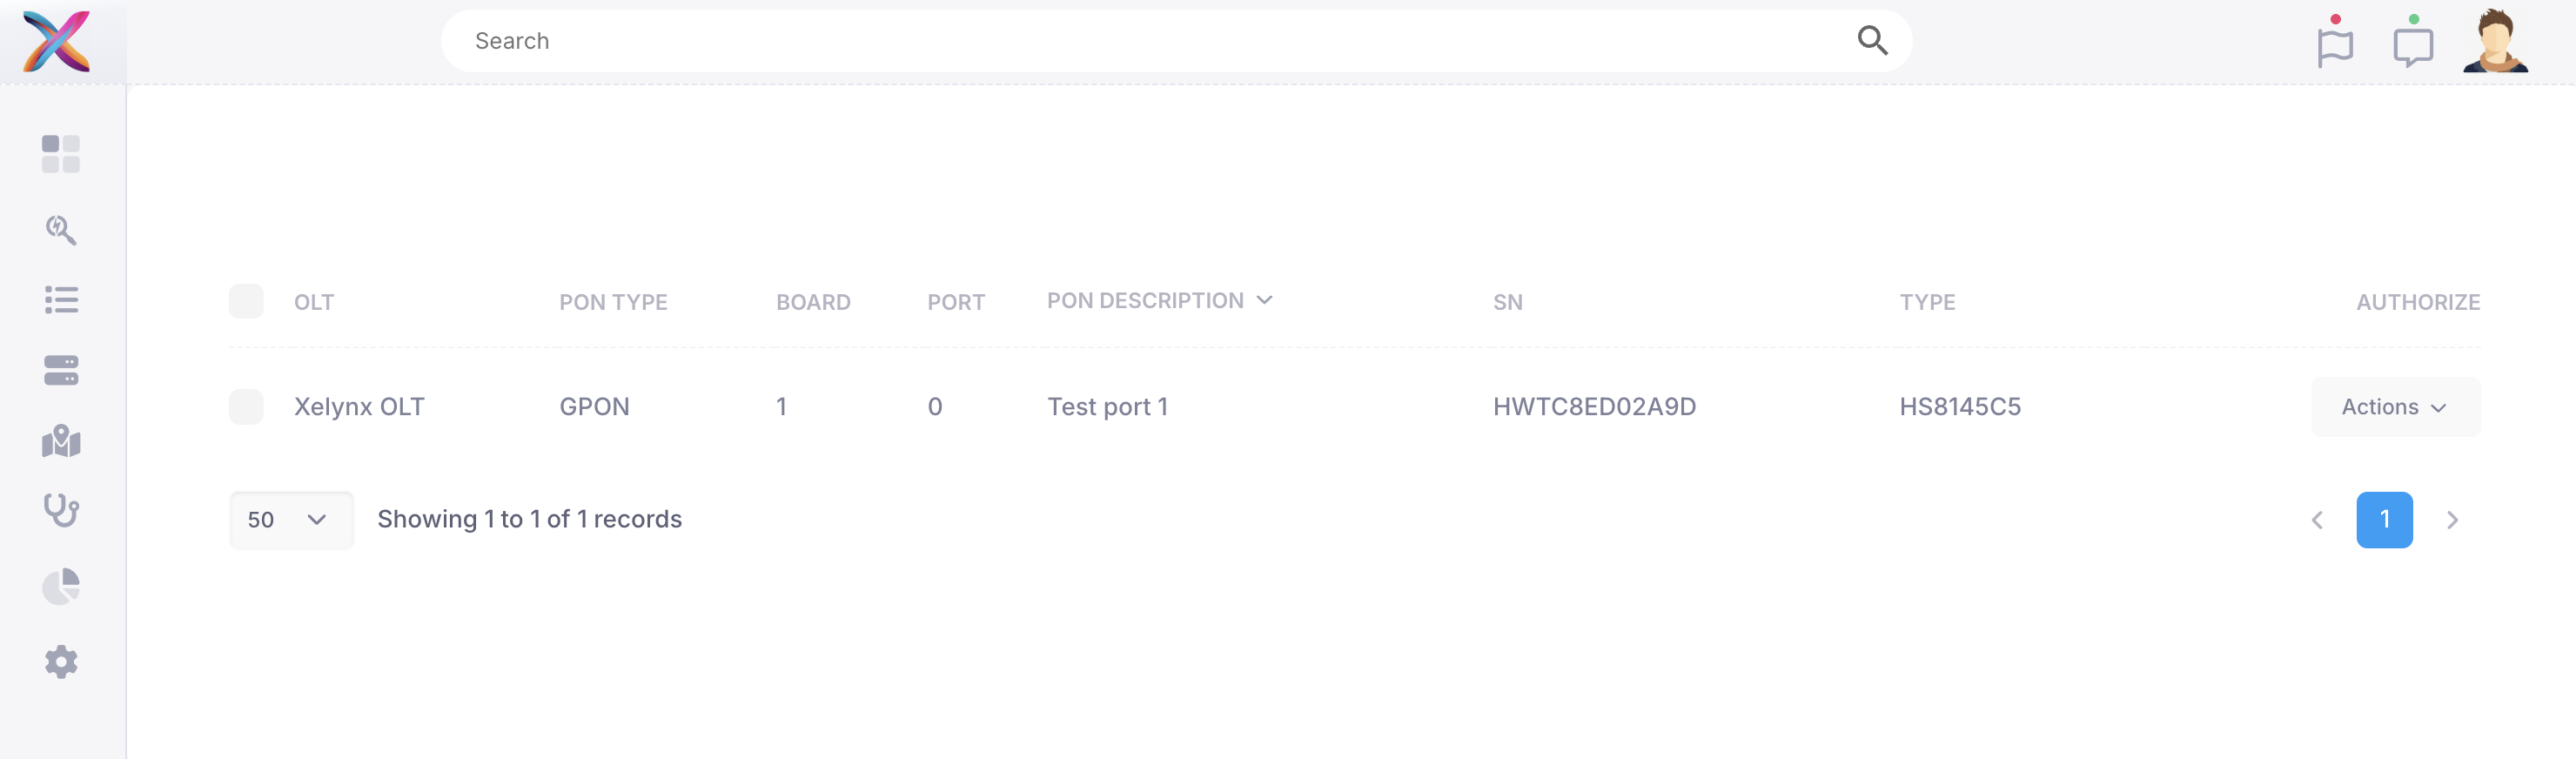Open the map sidebar icon
Image resolution: width=2576 pixels, height=759 pixels.
click(x=61, y=441)
